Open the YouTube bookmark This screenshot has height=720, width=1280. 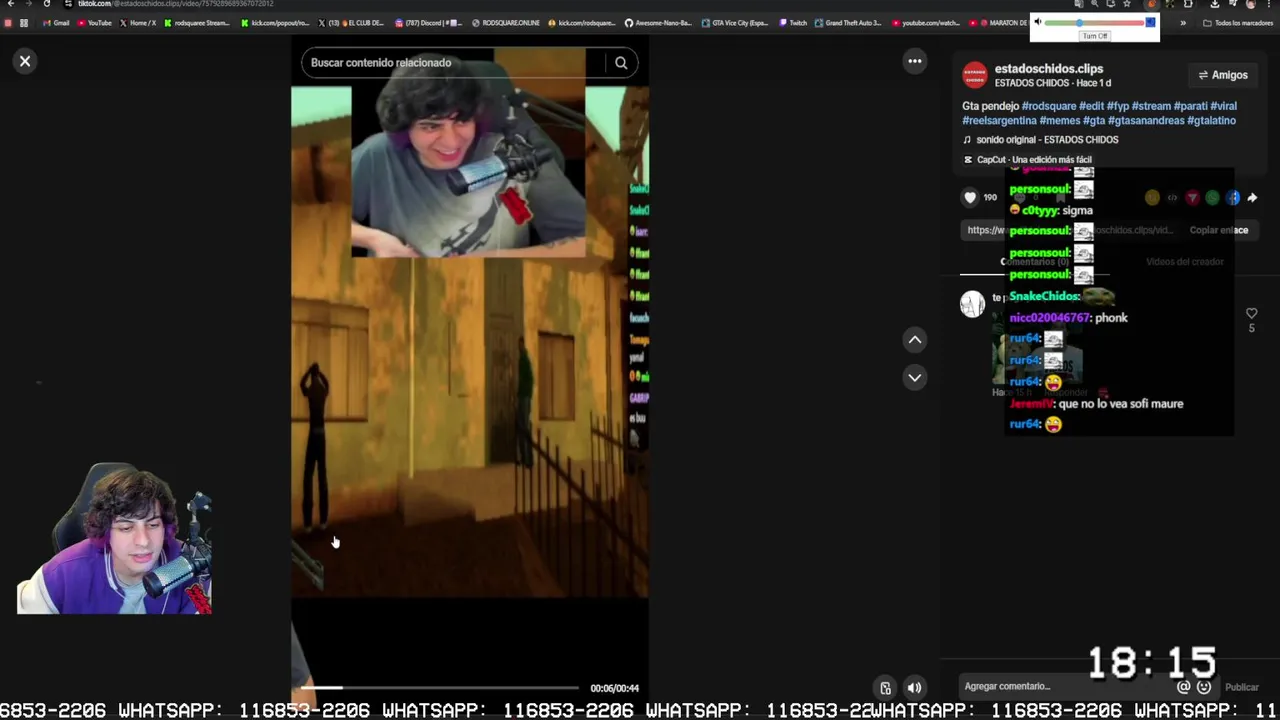(95, 23)
